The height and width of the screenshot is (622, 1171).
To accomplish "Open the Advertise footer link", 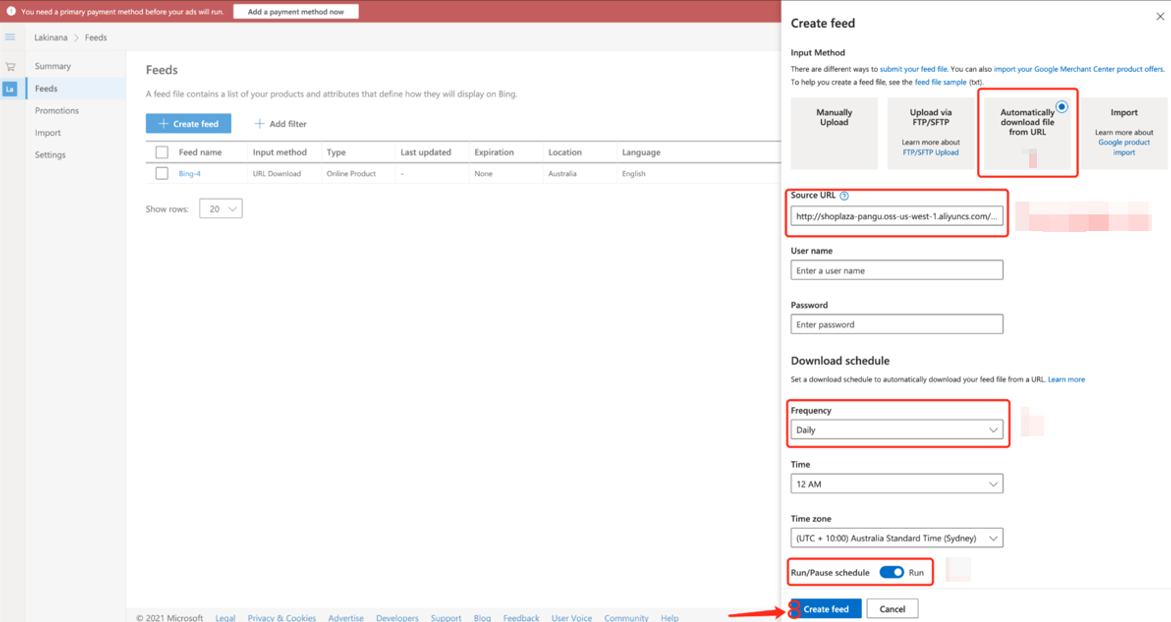I will pos(346,618).
